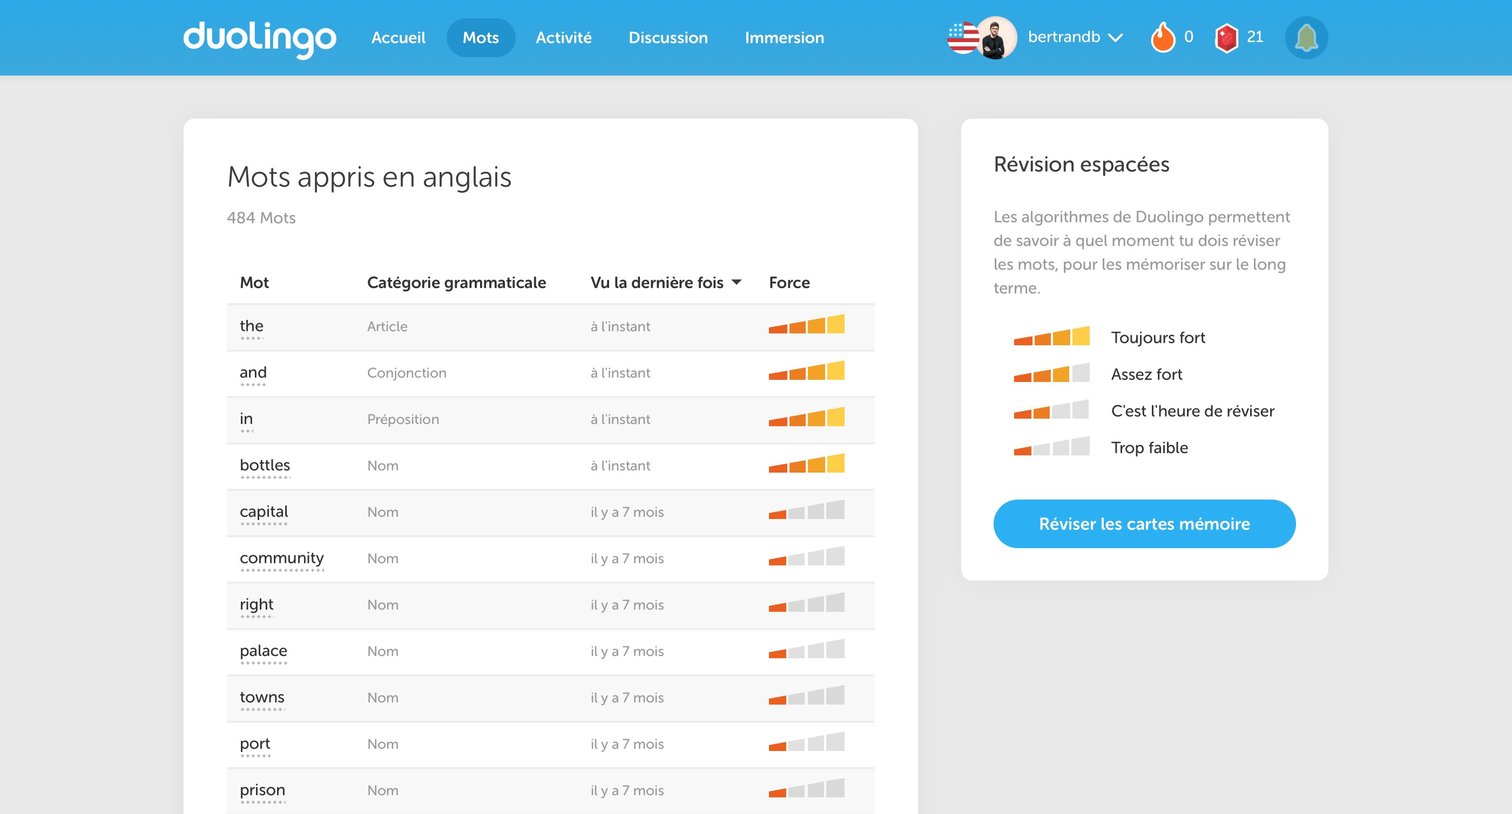Viewport: 1512px width, 814px height.
Task: Open the word "and"
Action: (x=253, y=373)
